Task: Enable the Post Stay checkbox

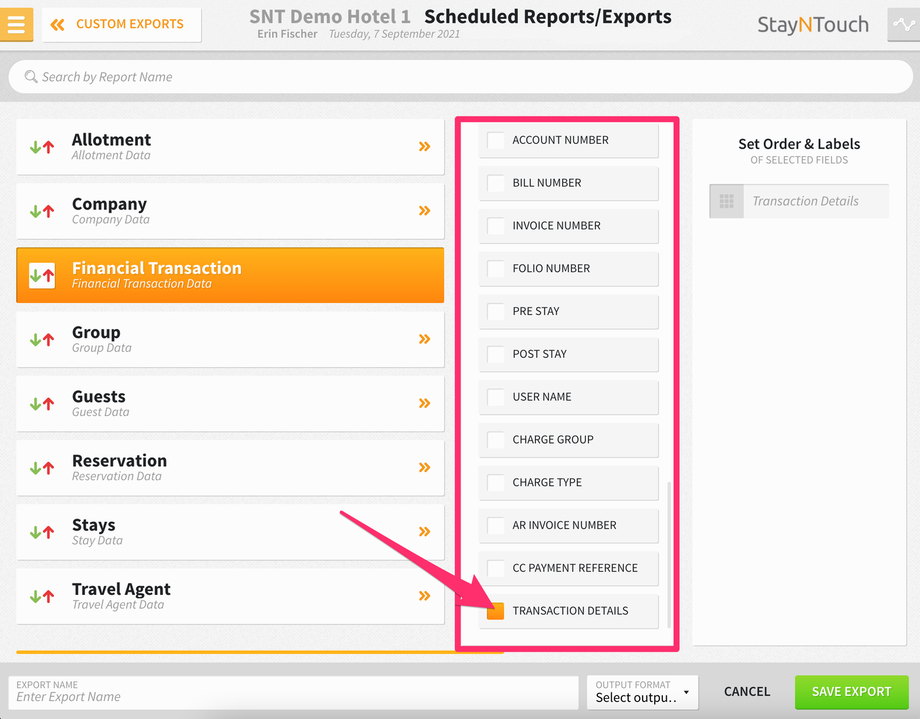Action: [x=496, y=354]
